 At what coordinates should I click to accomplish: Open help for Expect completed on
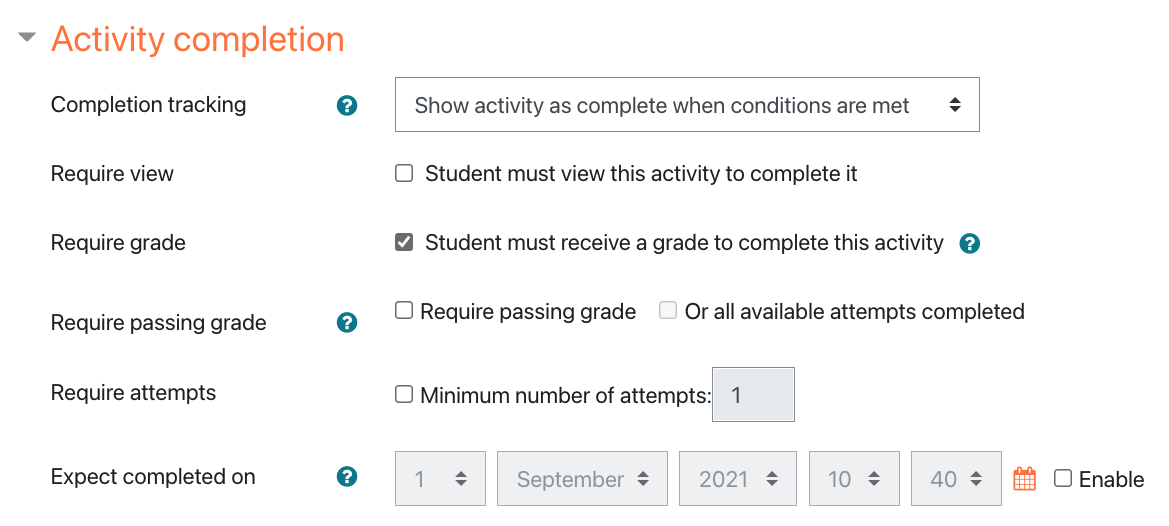tap(347, 477)
